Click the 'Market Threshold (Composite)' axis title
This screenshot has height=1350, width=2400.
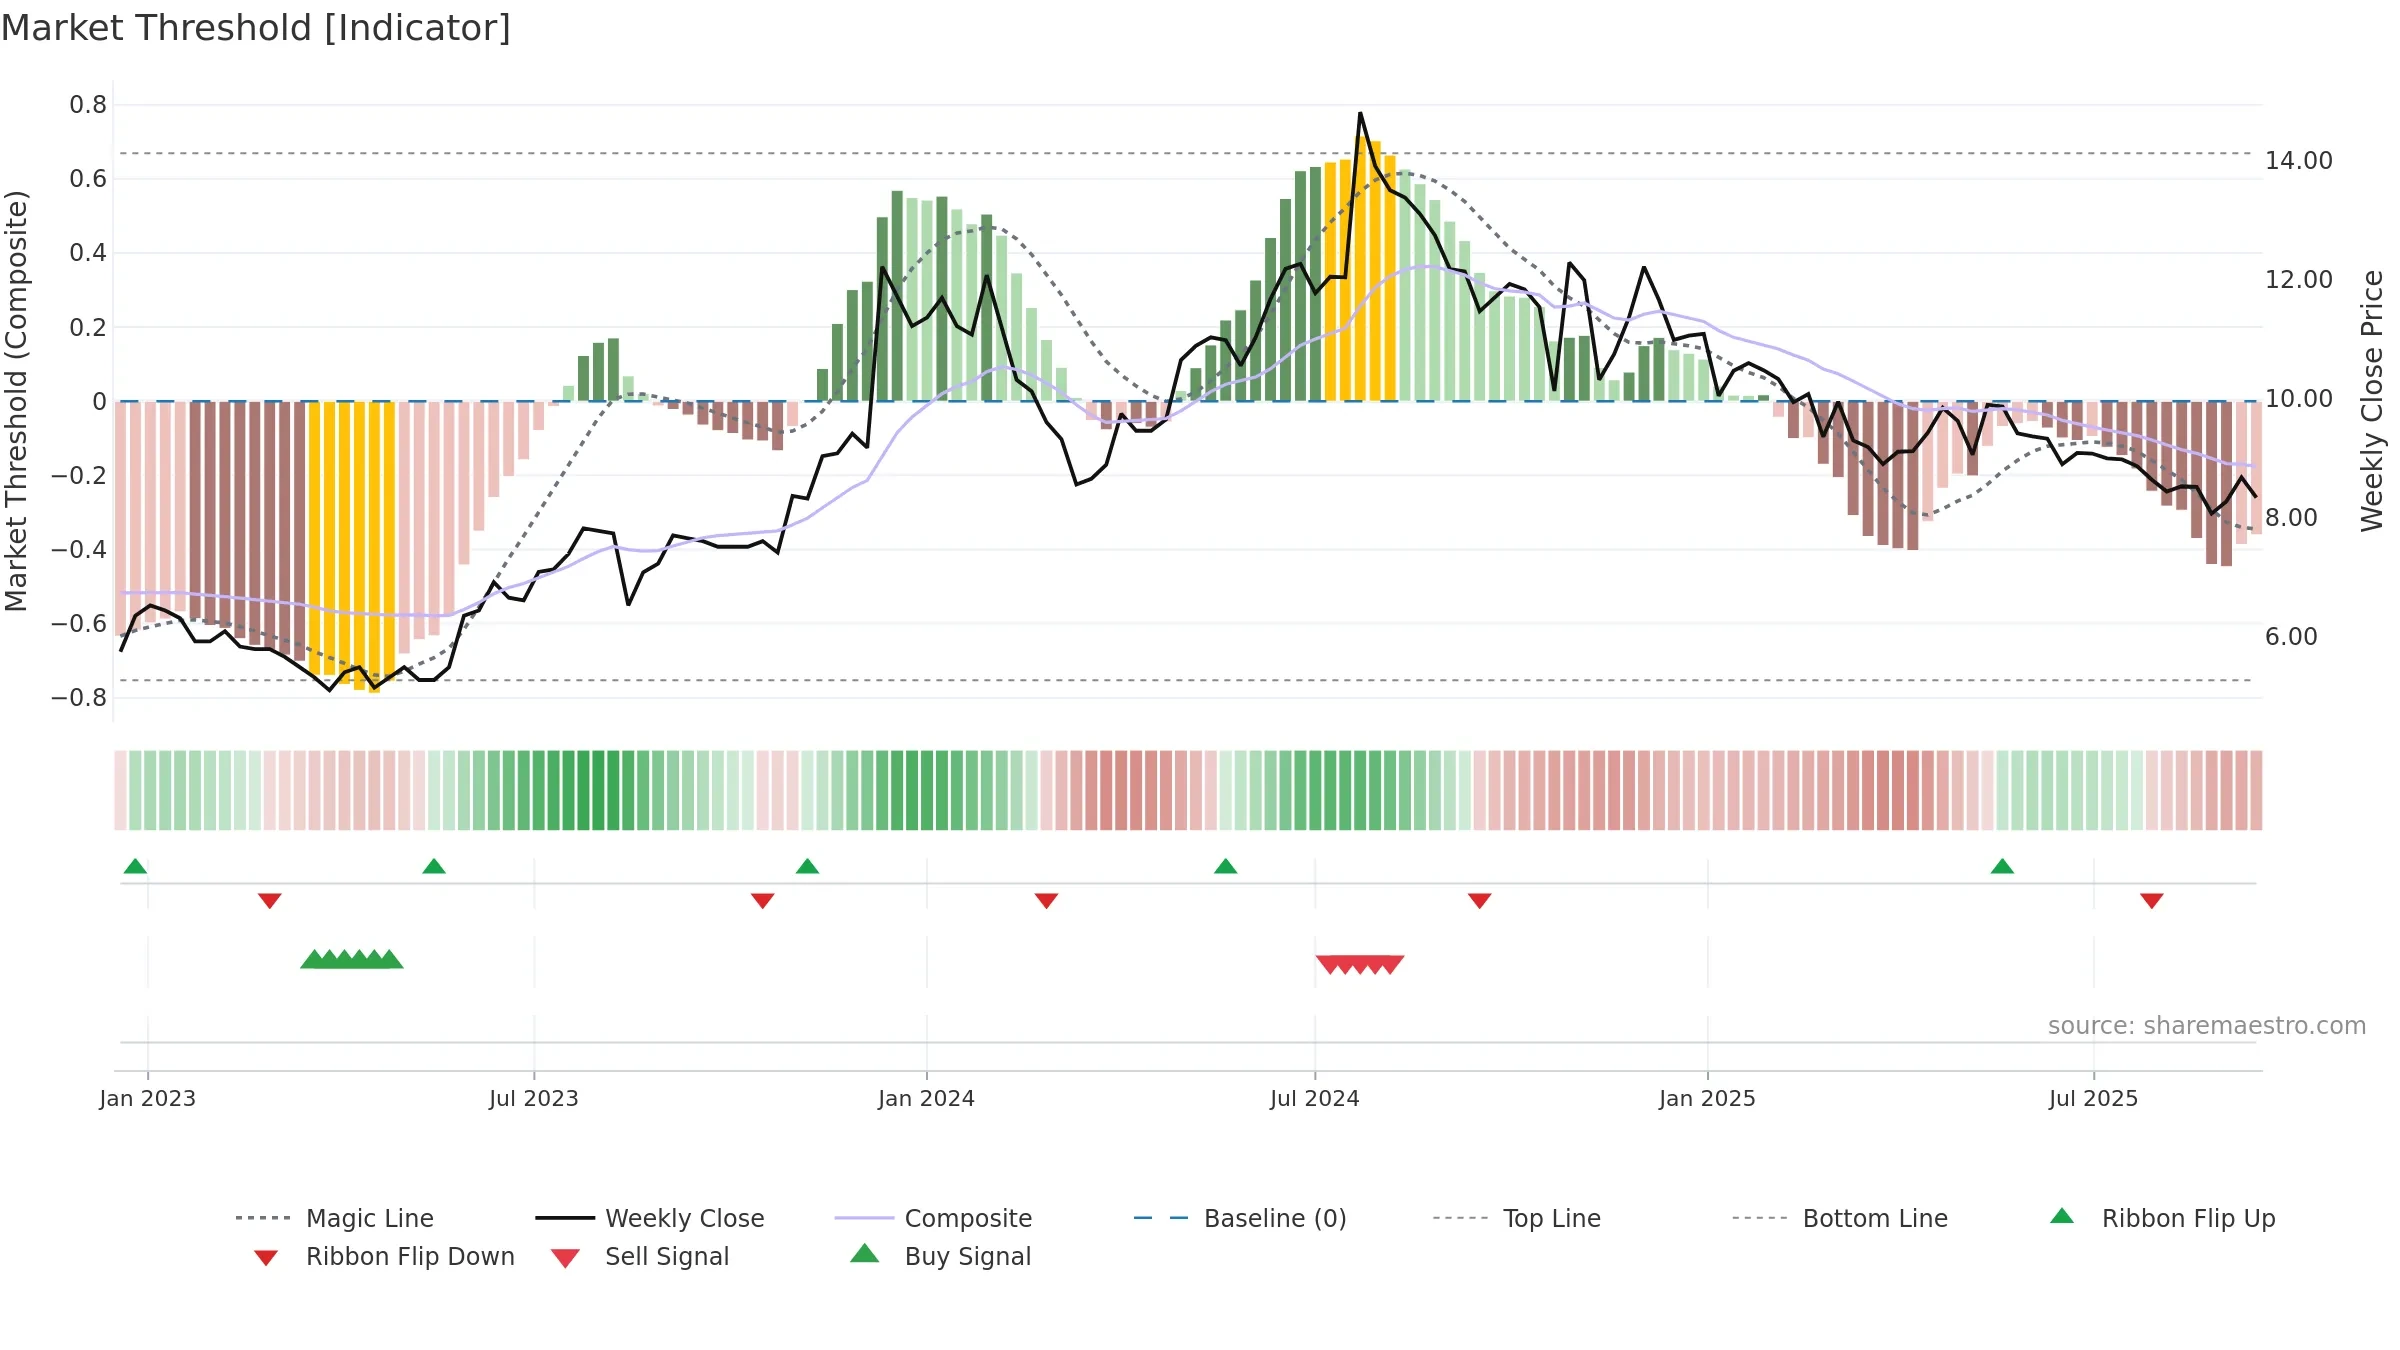[x=16, y=401]
